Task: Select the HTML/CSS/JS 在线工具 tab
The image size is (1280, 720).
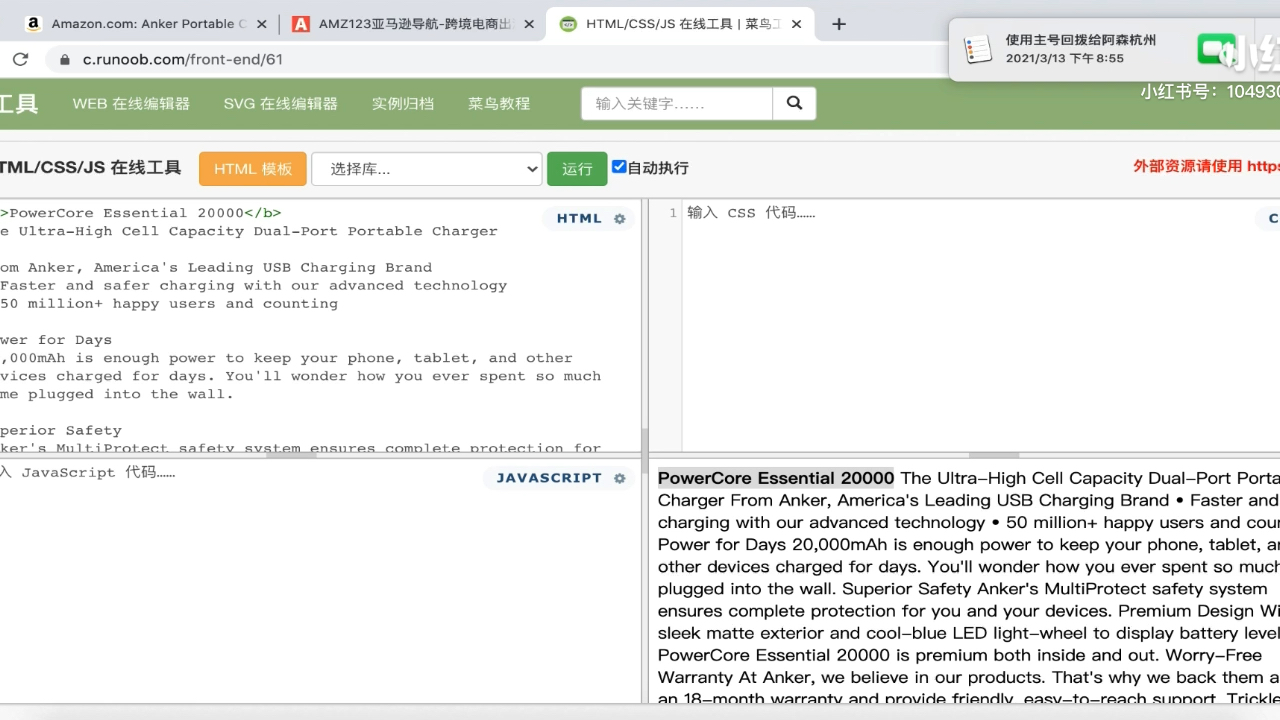Action: pos(681,24)
